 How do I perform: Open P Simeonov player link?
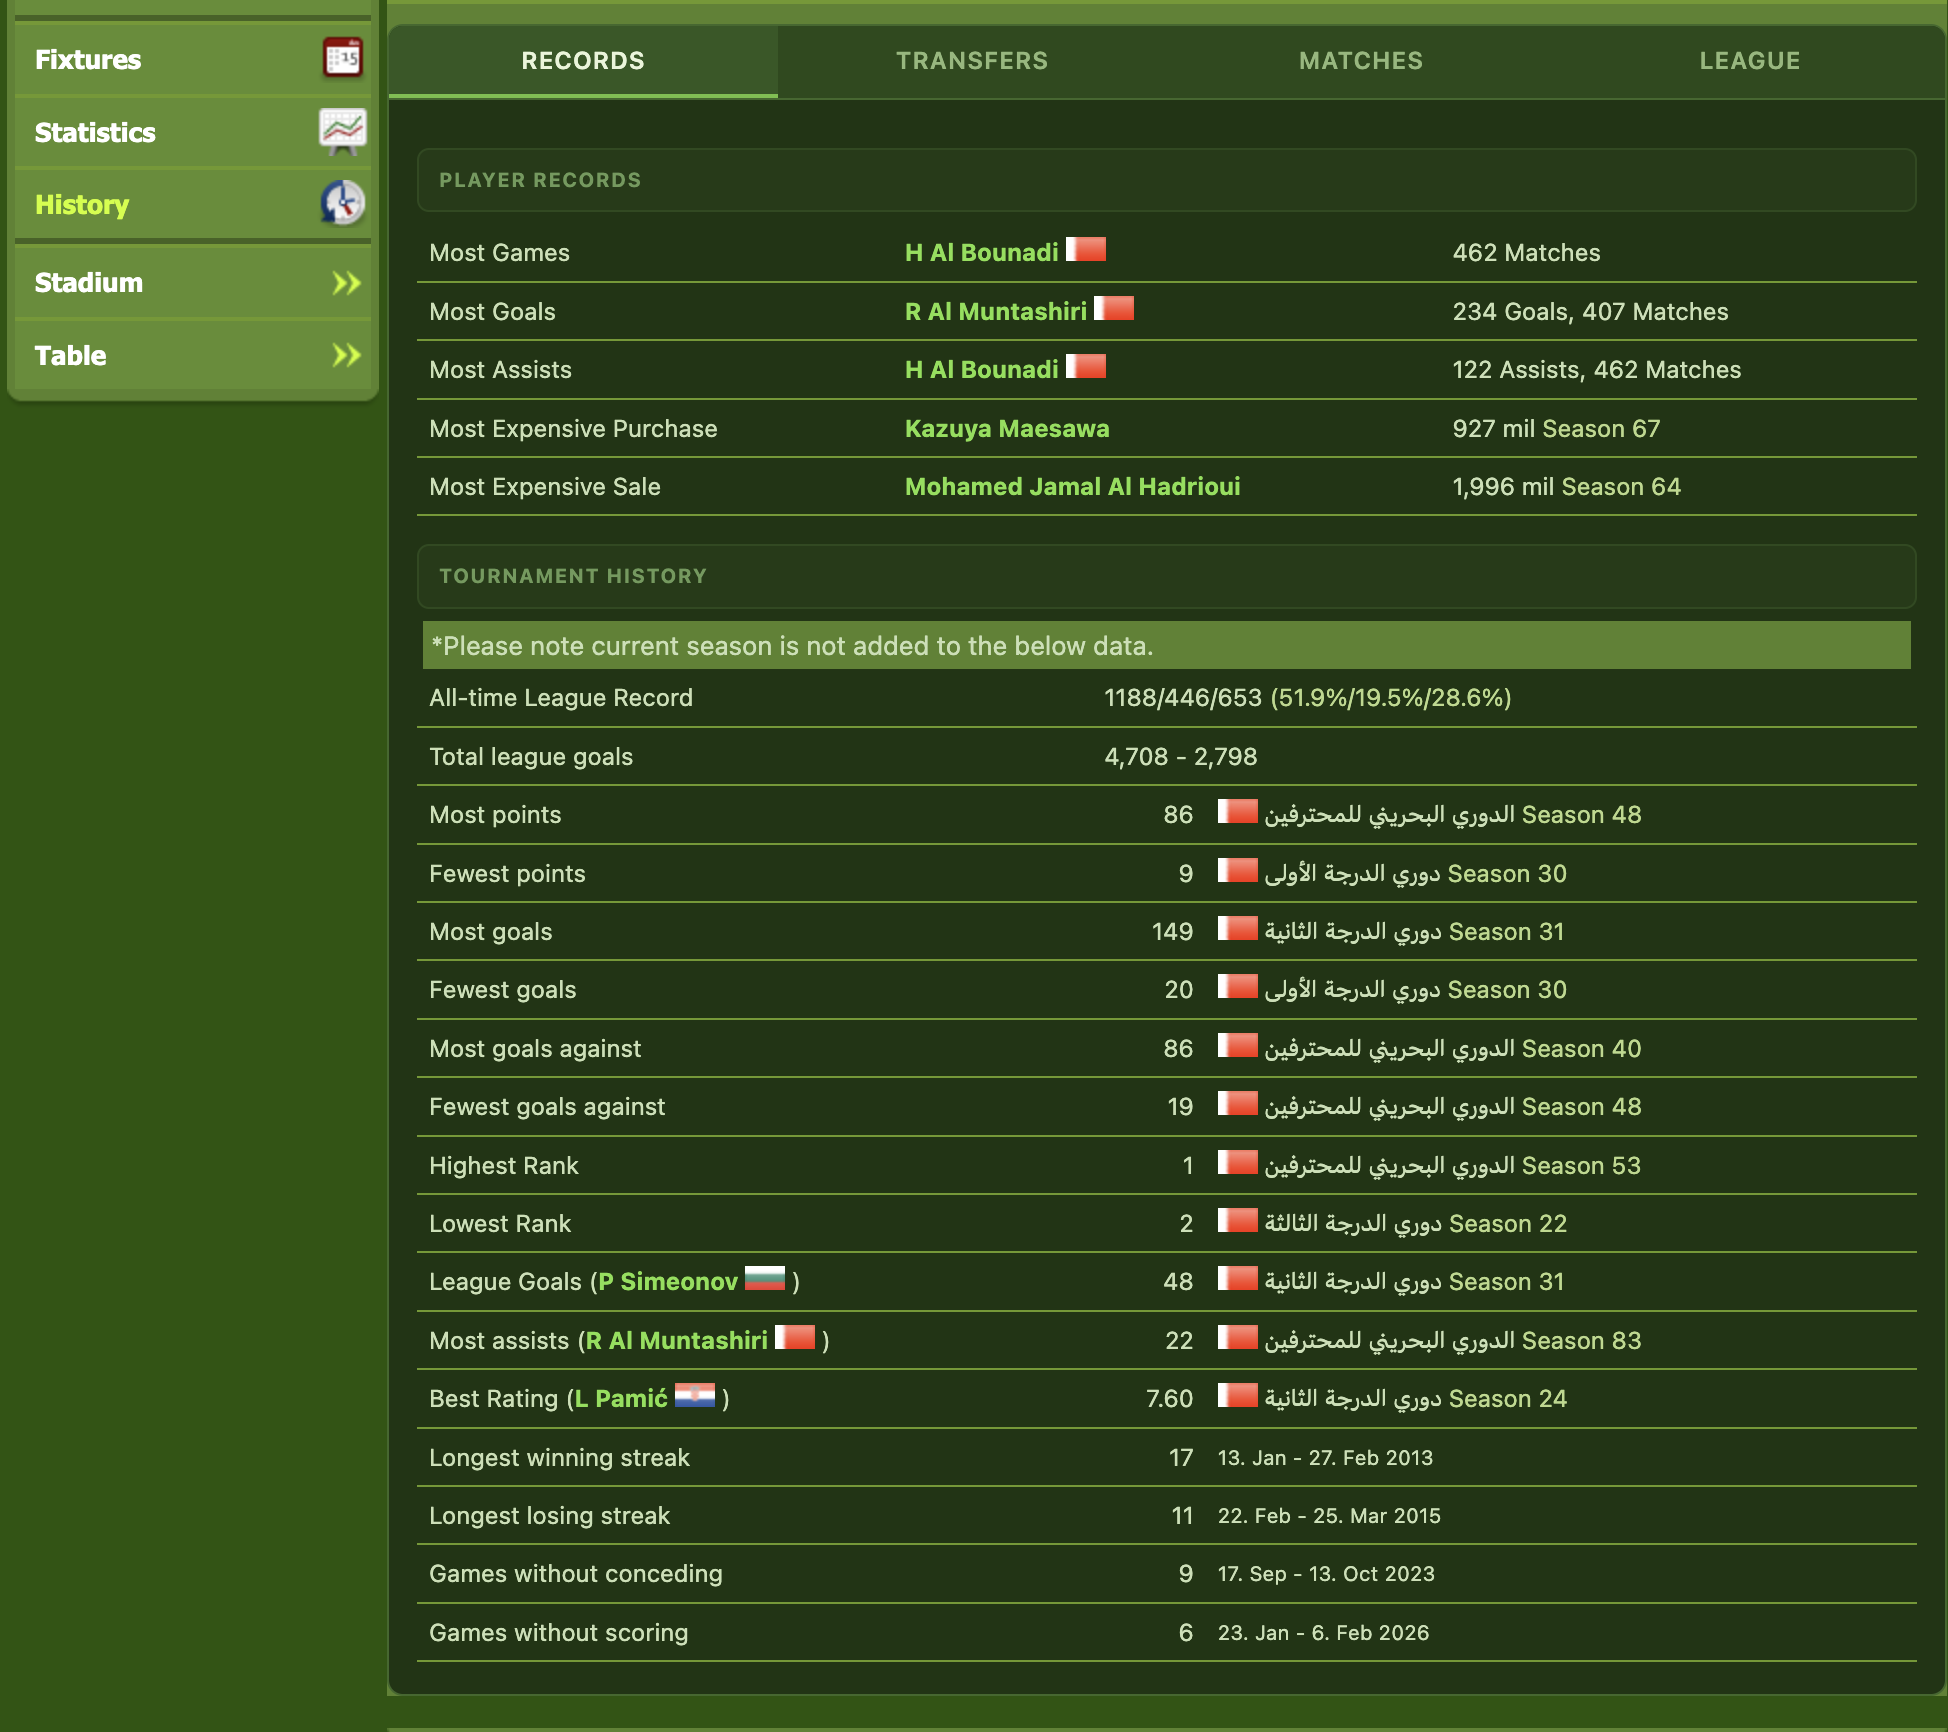pos(668,1282)
